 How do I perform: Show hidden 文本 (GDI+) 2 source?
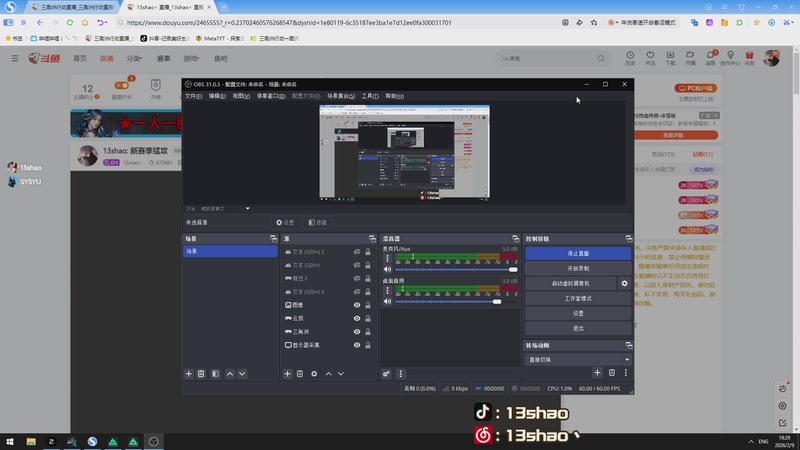pyautogui.click(x=357, y=252)
